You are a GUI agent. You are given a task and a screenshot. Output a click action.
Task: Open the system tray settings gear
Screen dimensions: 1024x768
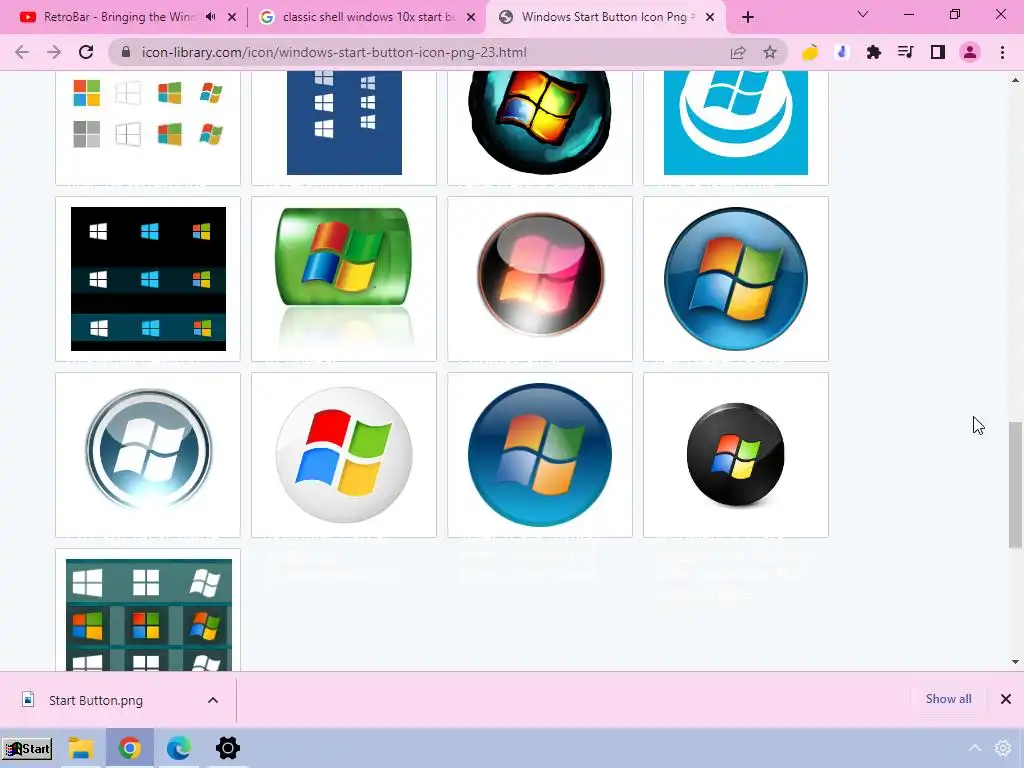(x=1003, y=748)
